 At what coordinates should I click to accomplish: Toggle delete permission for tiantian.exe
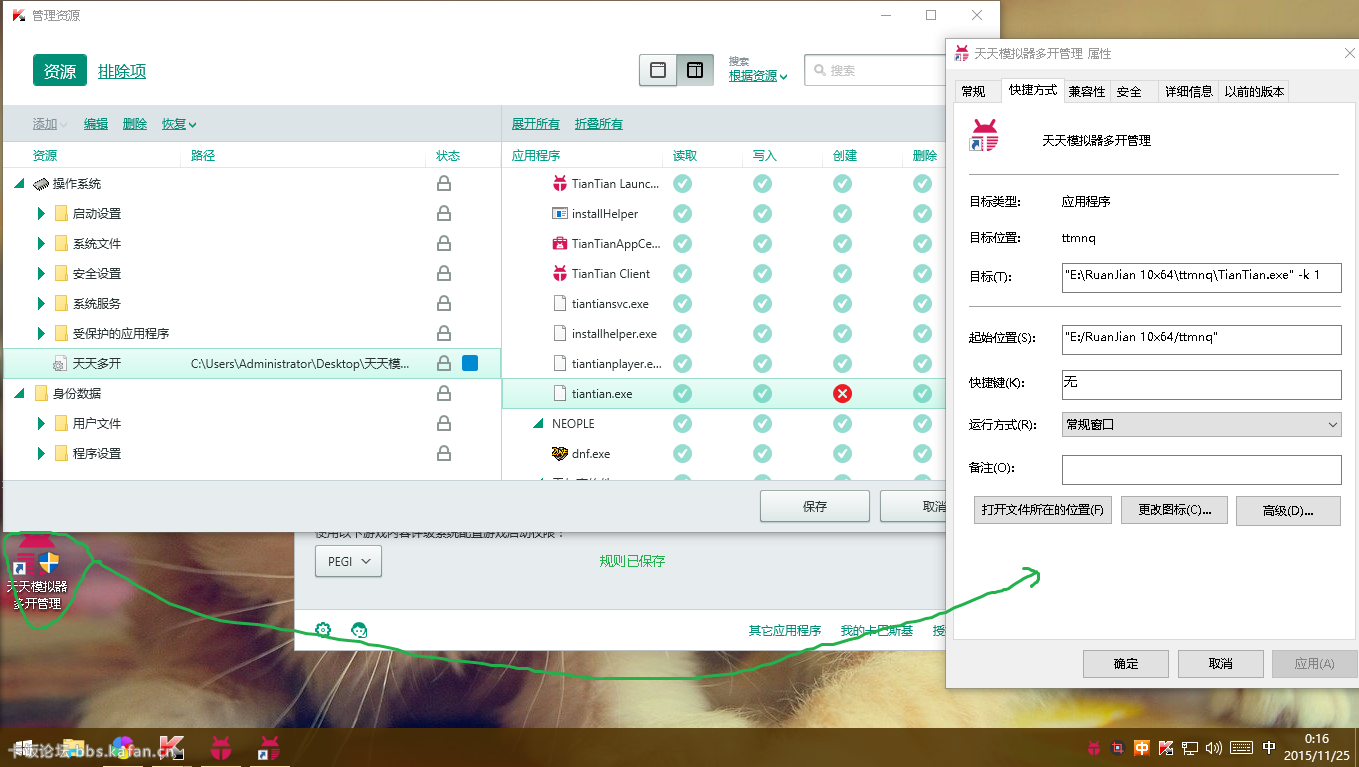click(x=922, y=394)
